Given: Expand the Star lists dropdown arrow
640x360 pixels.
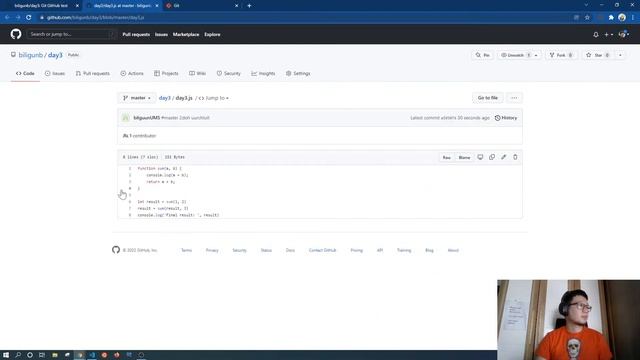Looking at the screenshot, I should [620, 55].
